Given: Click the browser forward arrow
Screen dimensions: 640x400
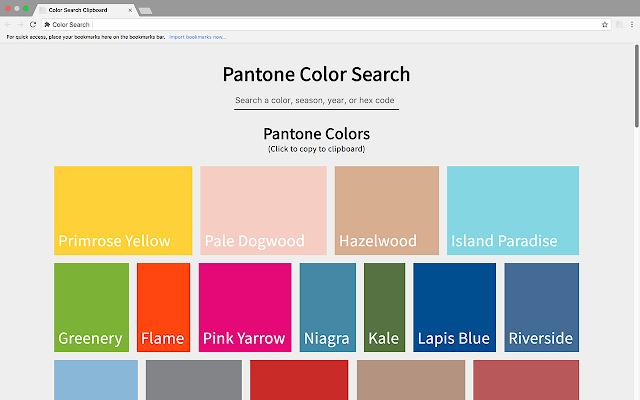Looking at the screenshot, I should tap(20, 24).
